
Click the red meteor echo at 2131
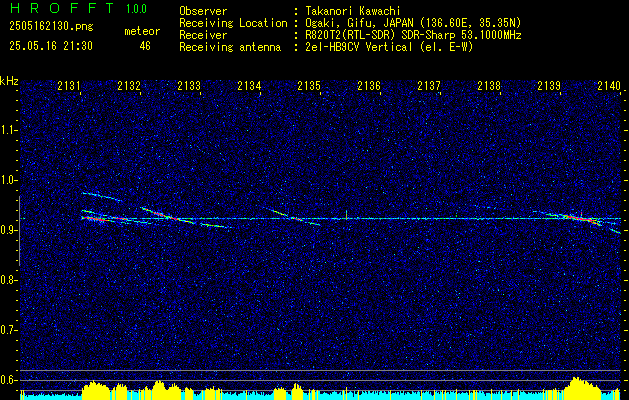tap(94, 219)
